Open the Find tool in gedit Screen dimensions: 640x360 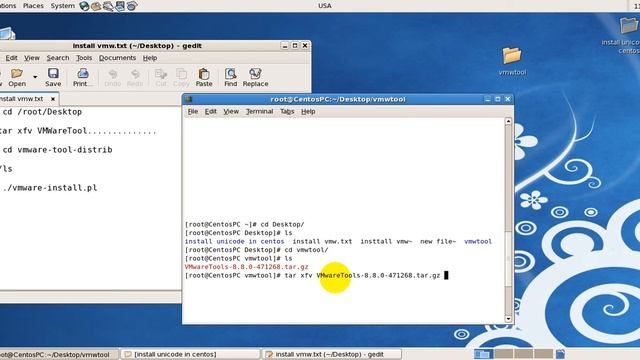tap(231, 78)
